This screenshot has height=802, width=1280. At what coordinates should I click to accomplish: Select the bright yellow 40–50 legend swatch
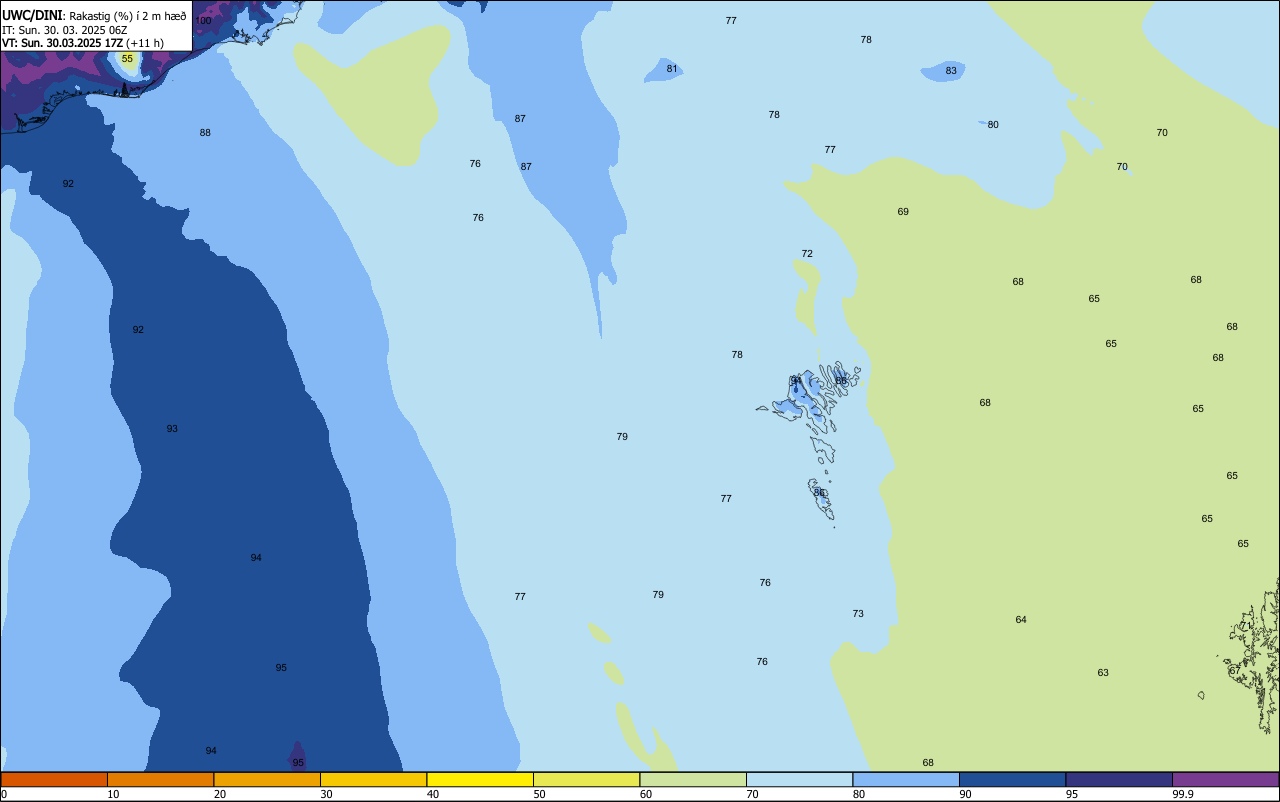(x=480, y=779)
